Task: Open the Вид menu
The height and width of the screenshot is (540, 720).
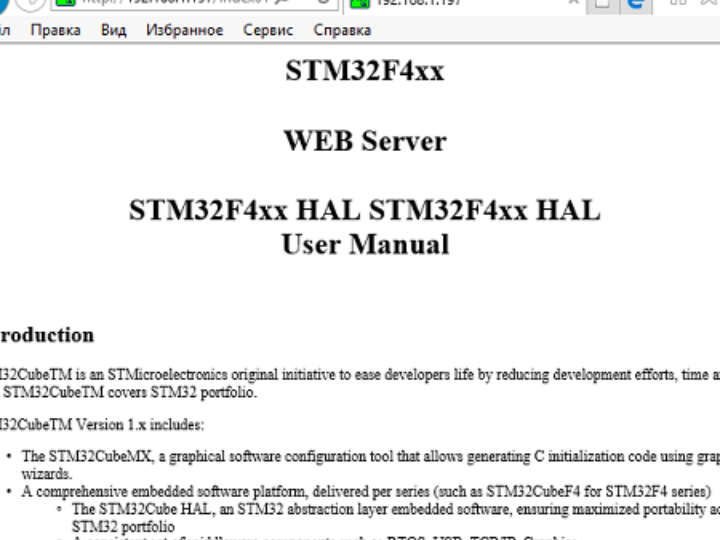Action: (x=113, y=30)
